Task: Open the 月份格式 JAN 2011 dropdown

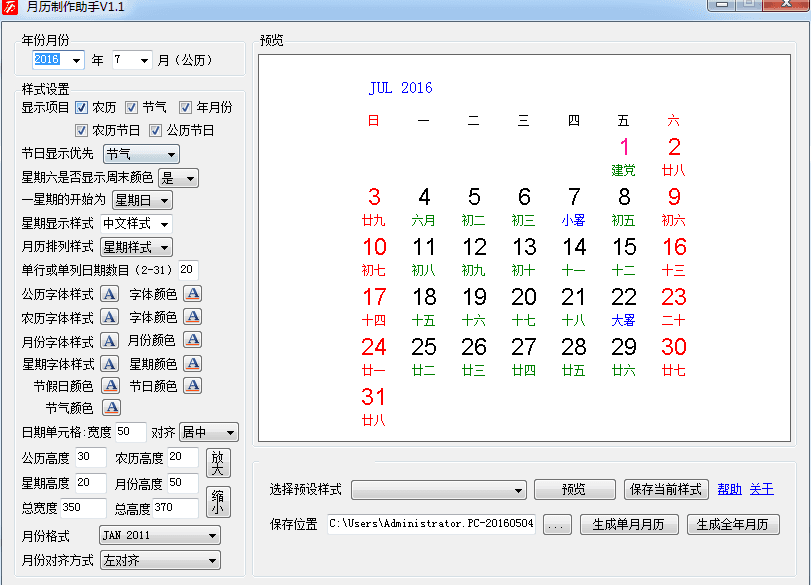Action: pyautogui.click(x=159, y=536)
